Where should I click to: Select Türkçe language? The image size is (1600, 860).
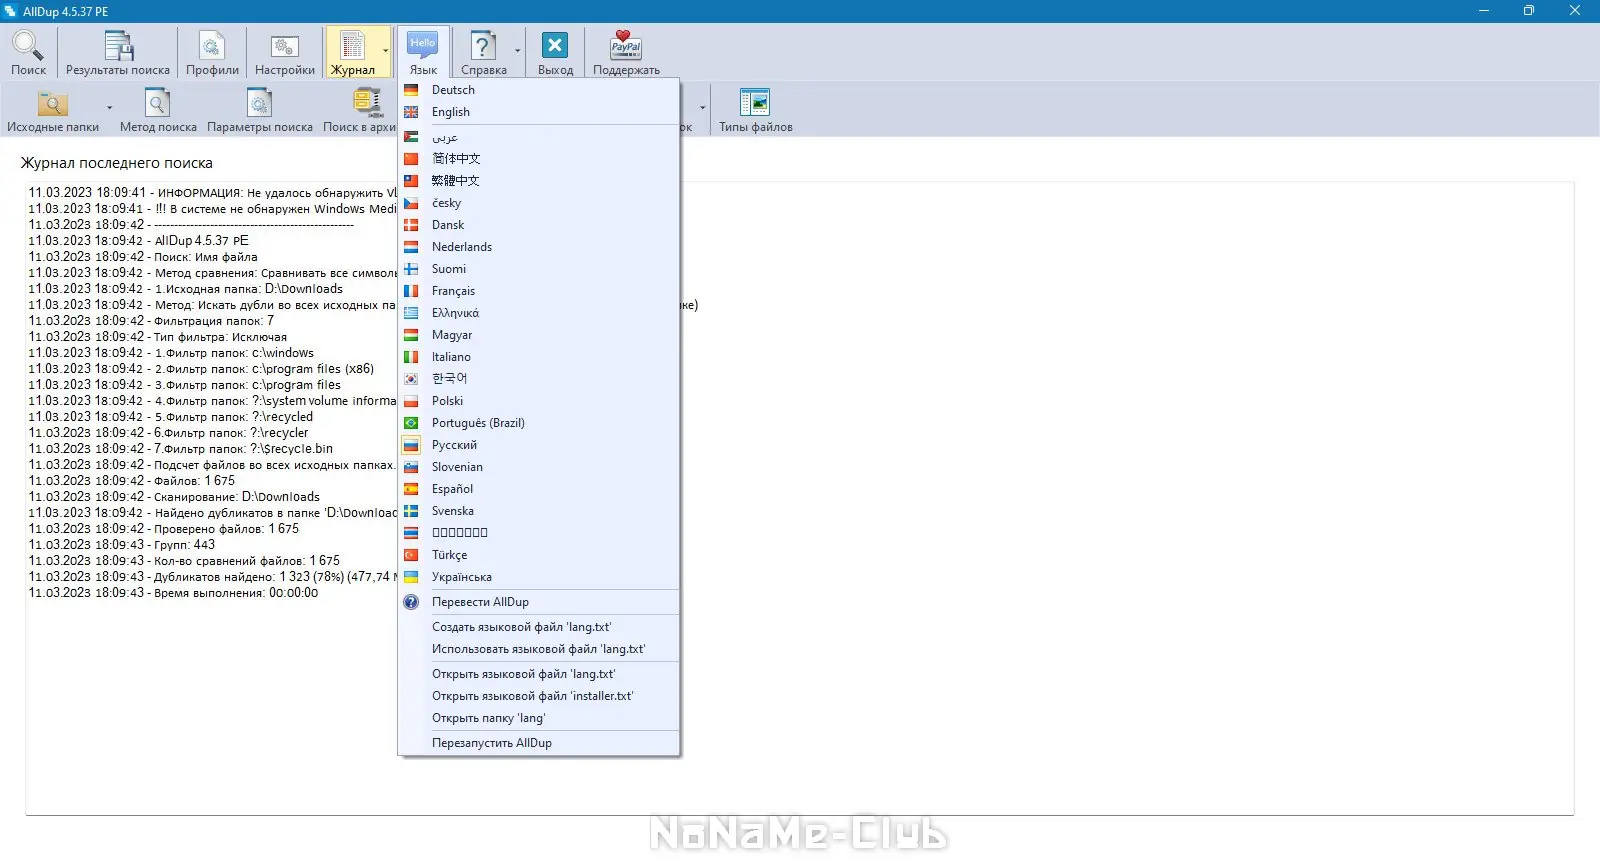(539, 555)
